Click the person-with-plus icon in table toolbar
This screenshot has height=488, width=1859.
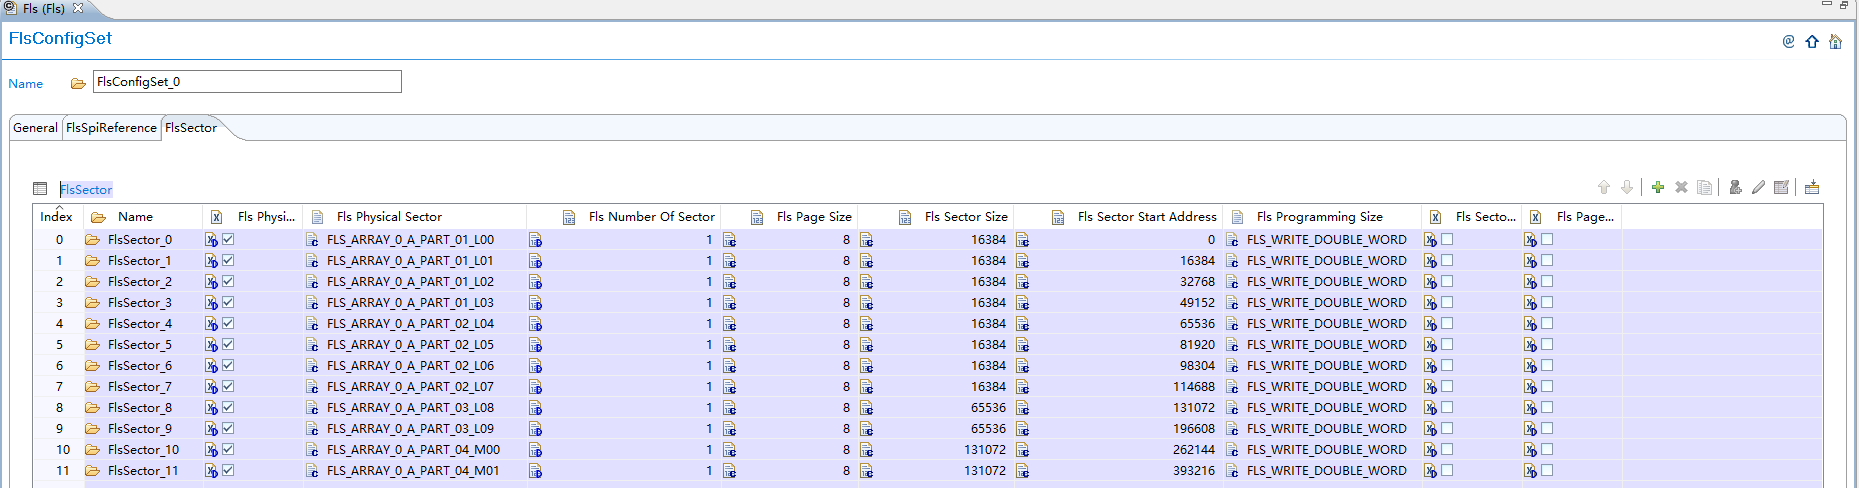[1735, 187]
